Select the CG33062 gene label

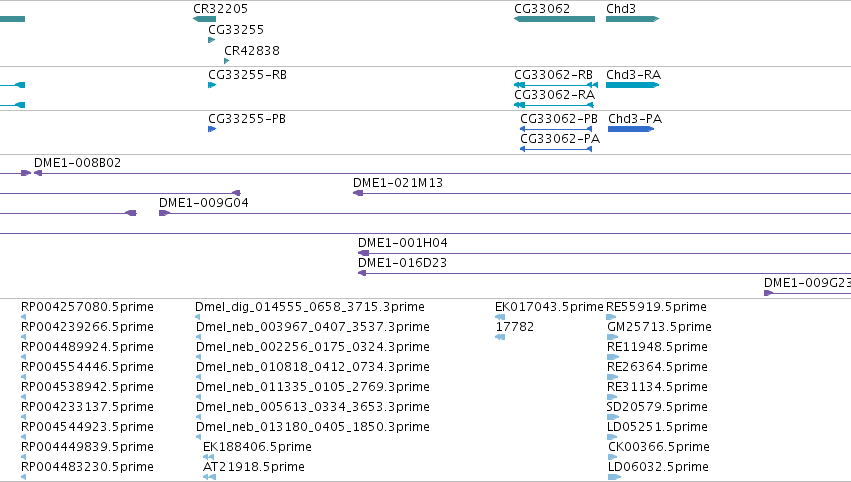542,9
